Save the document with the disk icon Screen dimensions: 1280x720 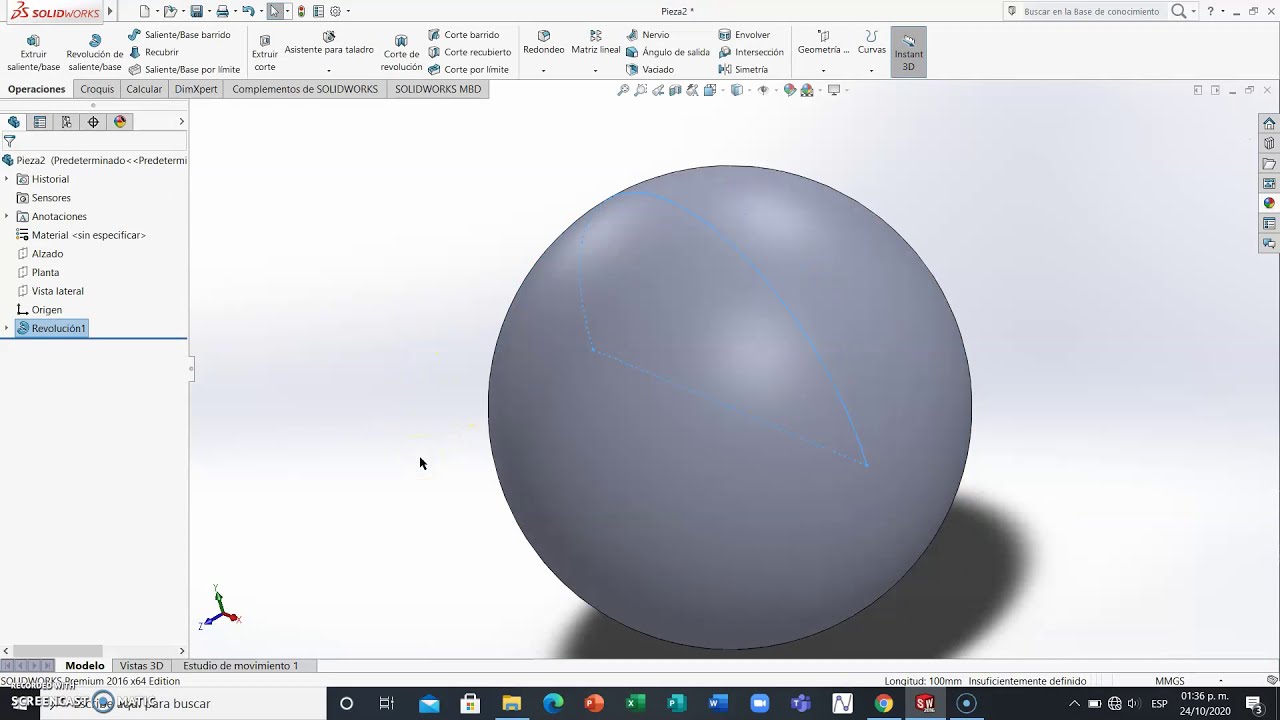(197, 11)
